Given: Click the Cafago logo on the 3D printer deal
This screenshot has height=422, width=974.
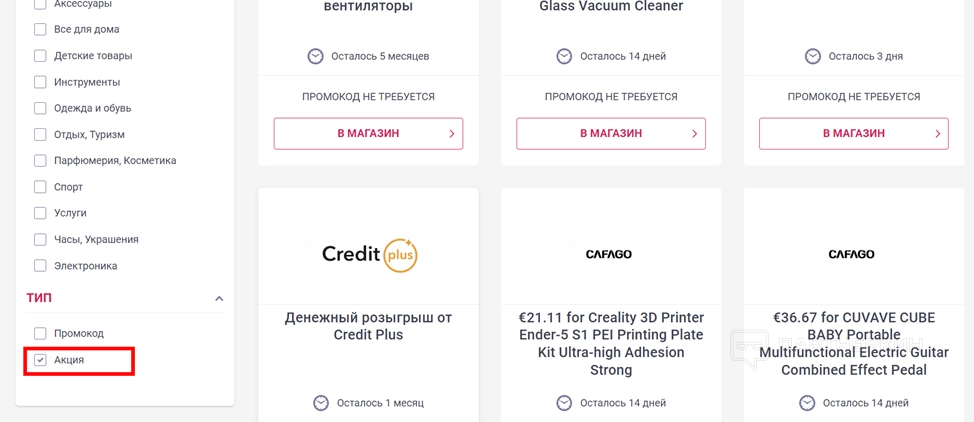Looking at the screenshot, I should [x=609, y=254].
